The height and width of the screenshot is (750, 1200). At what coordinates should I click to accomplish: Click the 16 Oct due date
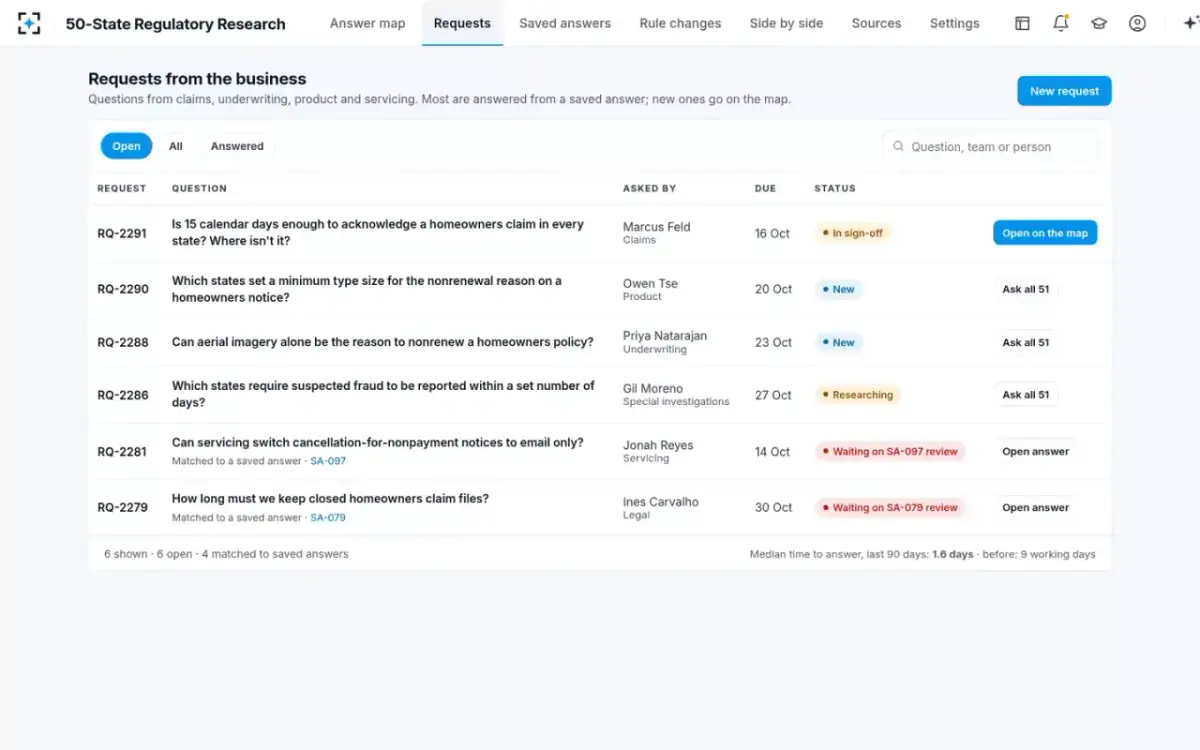tap(772, 233)
